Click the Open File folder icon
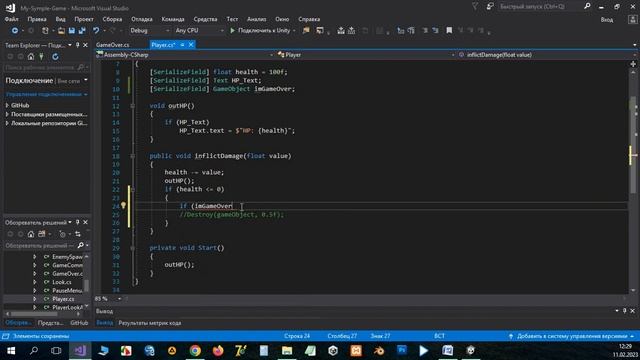The height and width of the screenshot is (360, 640). click(61, 31)
